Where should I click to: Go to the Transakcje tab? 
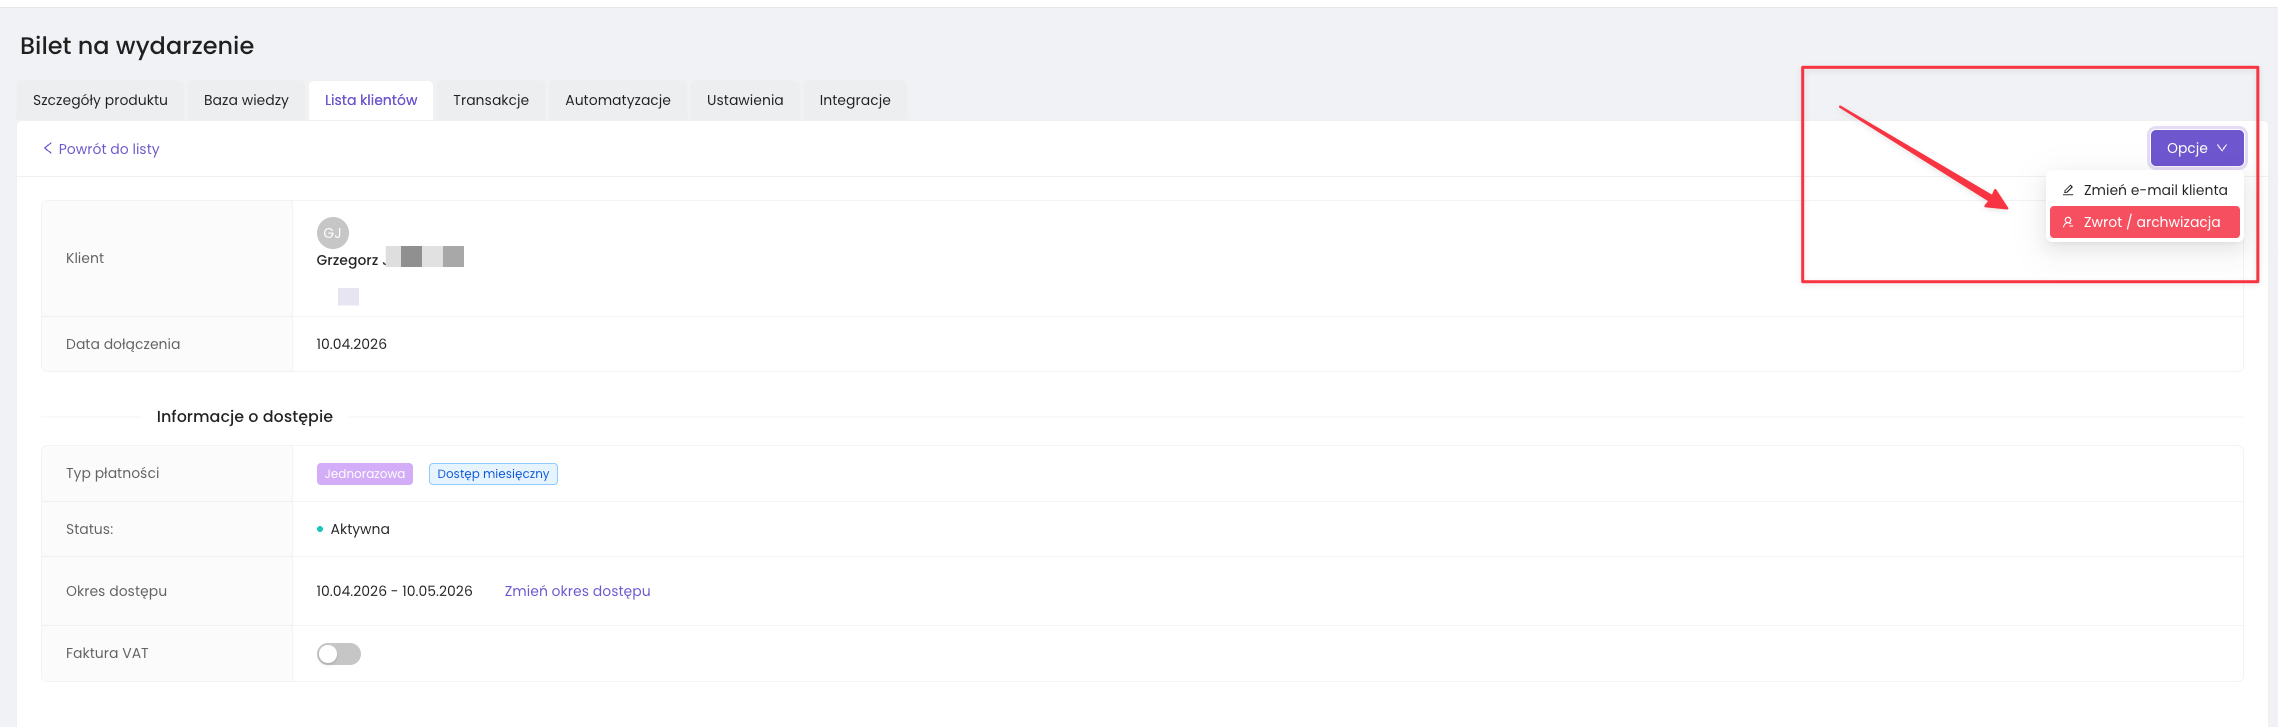point(491,100)
